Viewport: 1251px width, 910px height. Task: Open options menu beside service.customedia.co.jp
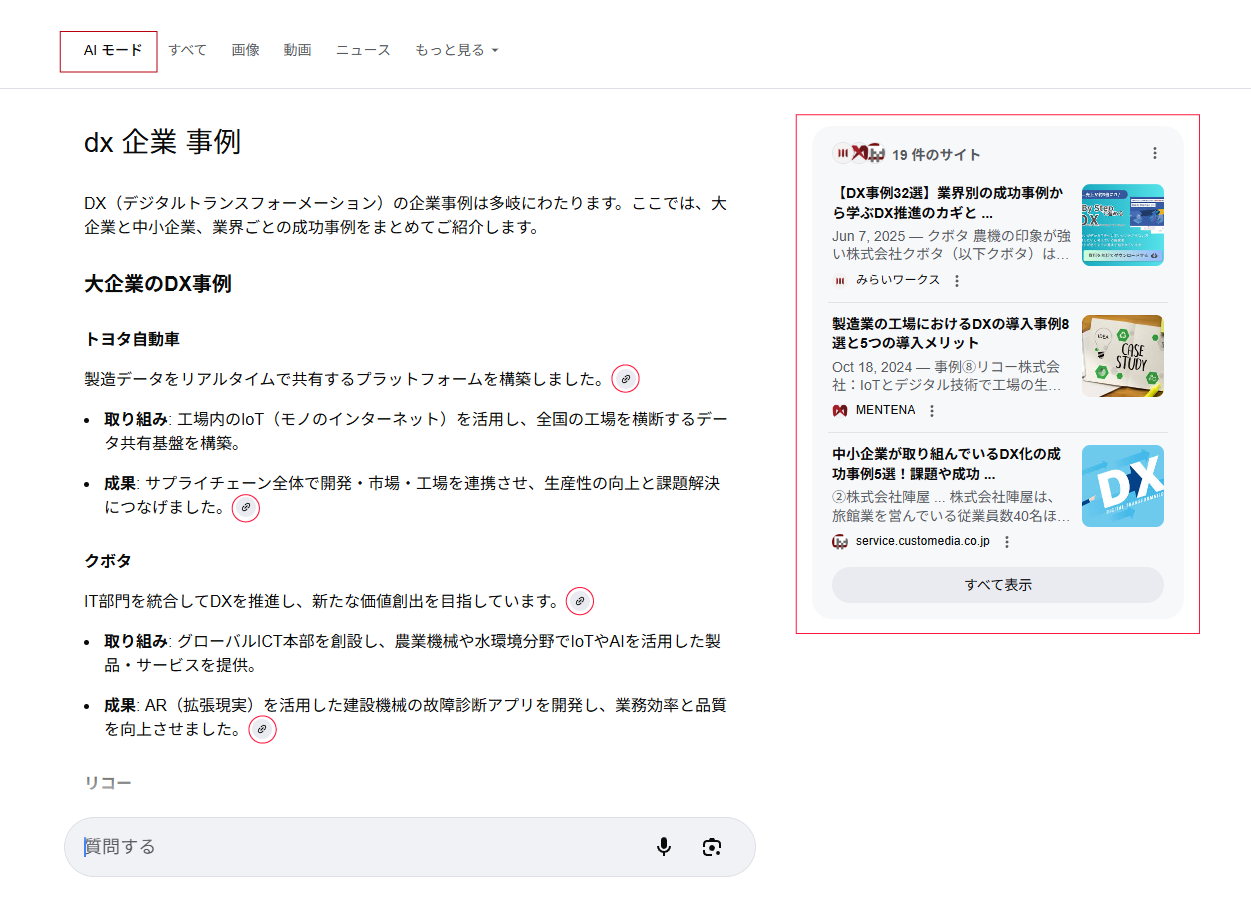1007,542
